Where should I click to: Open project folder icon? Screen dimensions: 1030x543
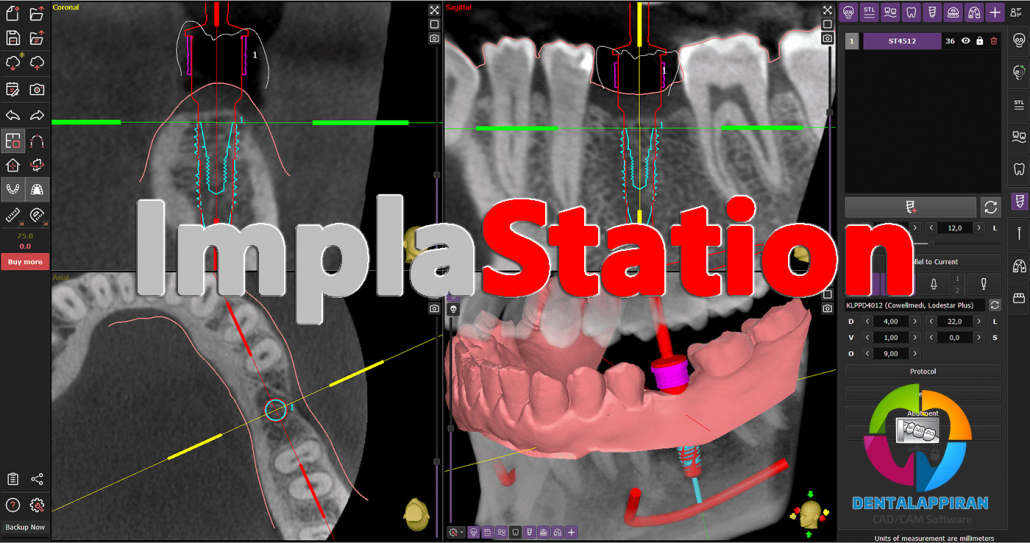pyautogui.click(x=37, y=12)
